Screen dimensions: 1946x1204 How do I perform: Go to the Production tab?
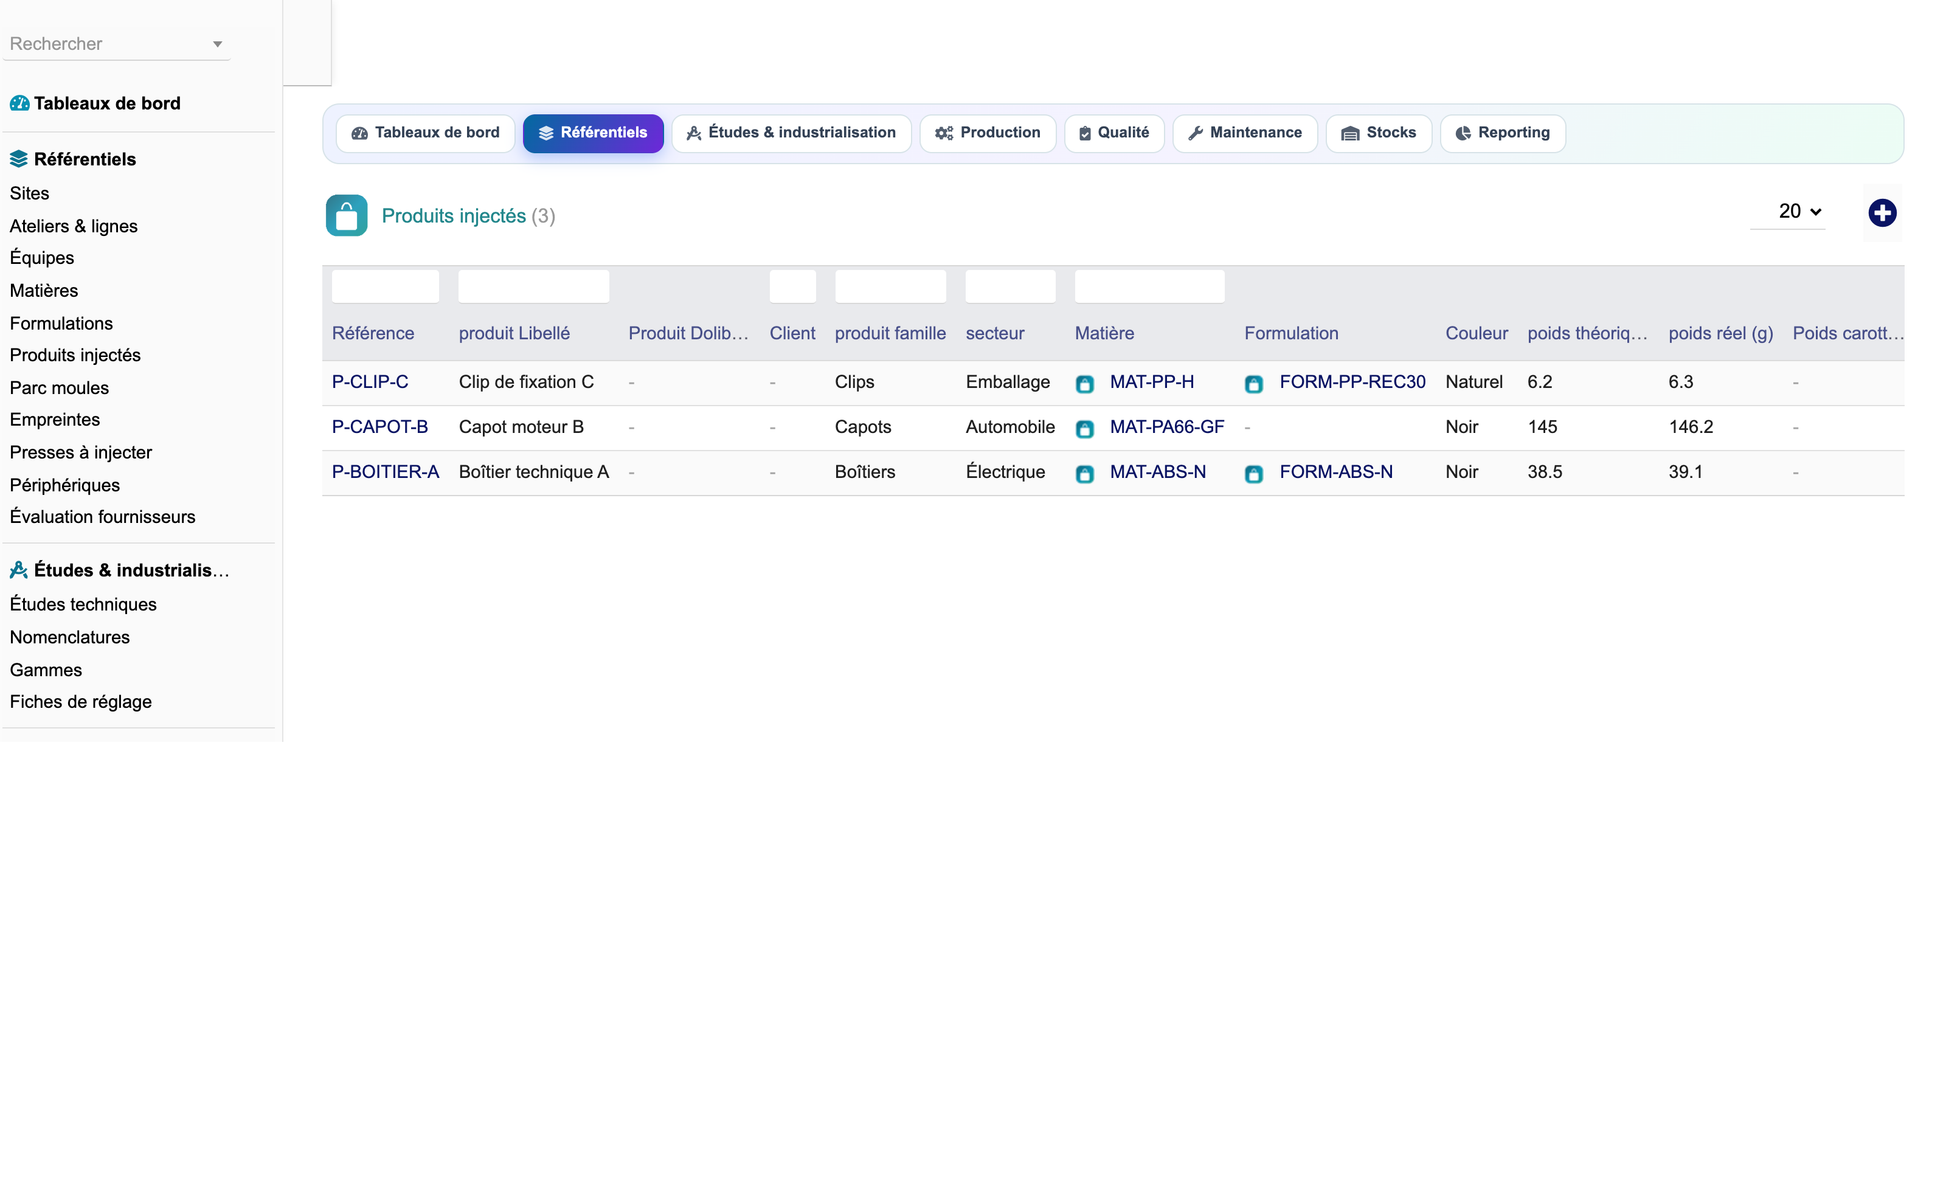coord(987,133)
